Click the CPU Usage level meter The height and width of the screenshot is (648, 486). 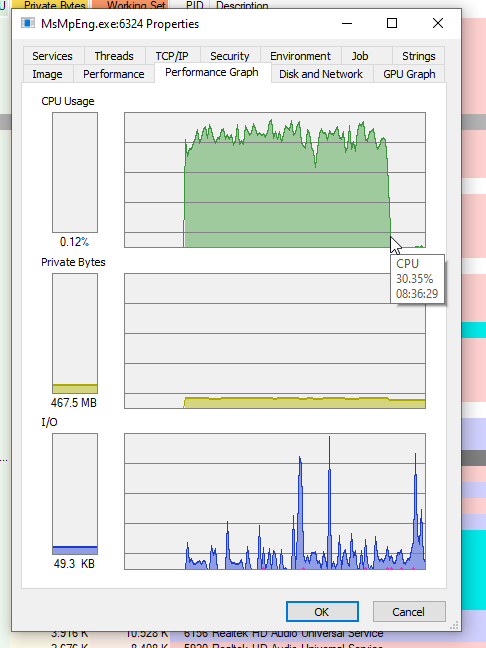click(75, 172)
